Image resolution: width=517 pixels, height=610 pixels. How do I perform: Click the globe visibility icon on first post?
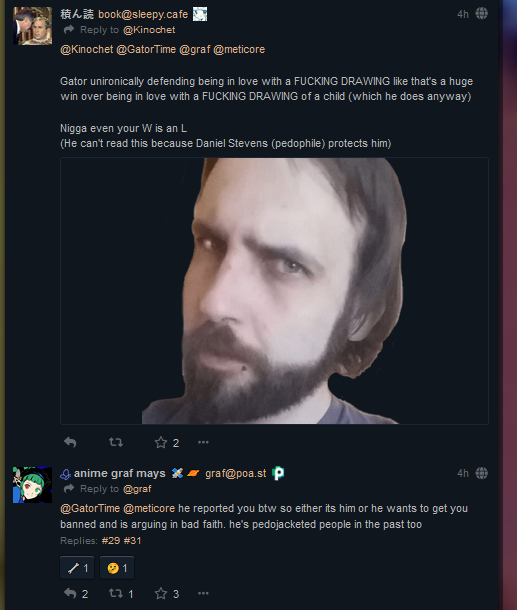coord(482,14)
